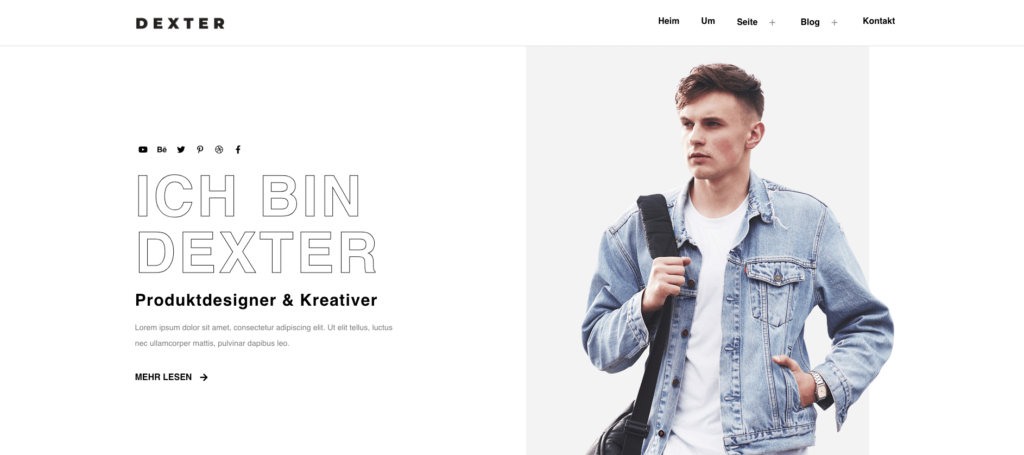Select the Dribbble ball icon

pyautogui.click(x=219, y=149)
